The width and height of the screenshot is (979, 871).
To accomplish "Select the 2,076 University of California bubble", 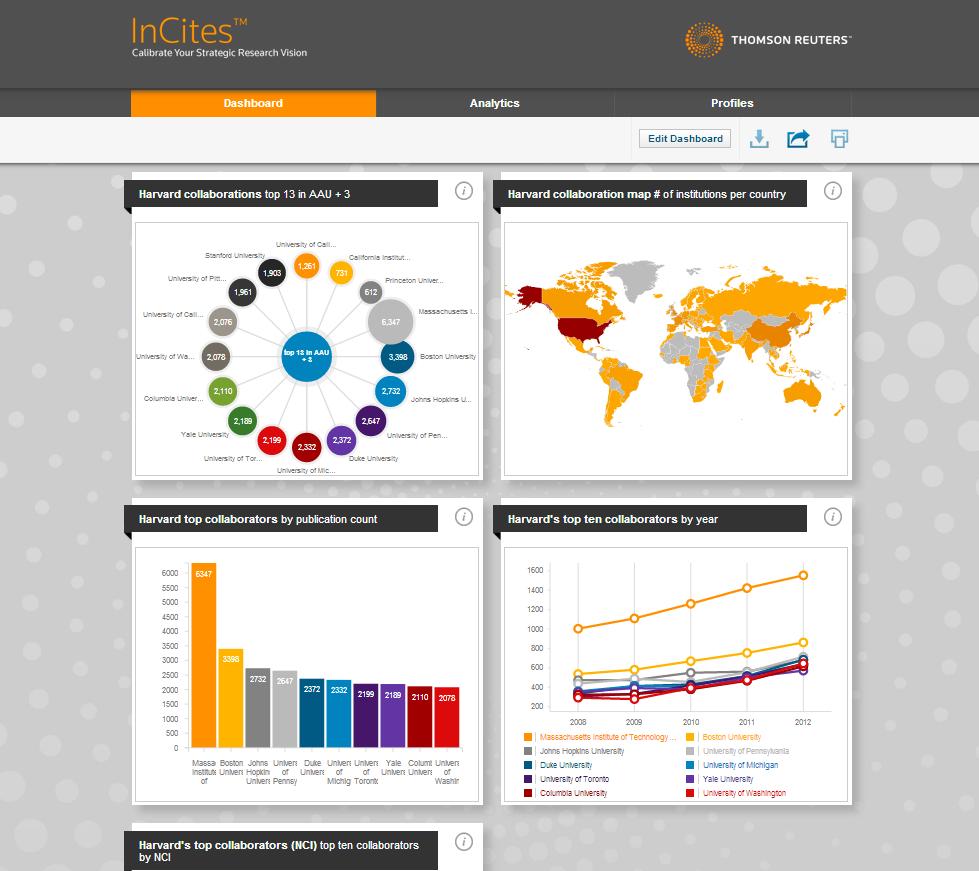I will click(222, 322).
